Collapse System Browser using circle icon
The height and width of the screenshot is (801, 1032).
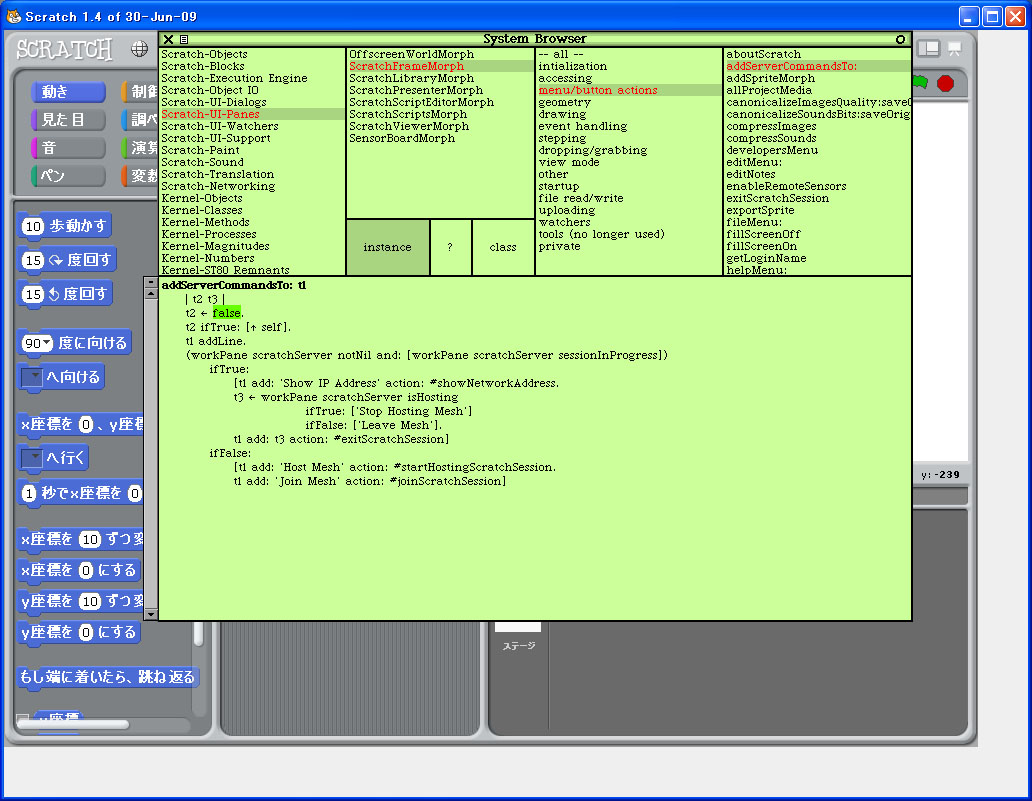click(900, 39)
